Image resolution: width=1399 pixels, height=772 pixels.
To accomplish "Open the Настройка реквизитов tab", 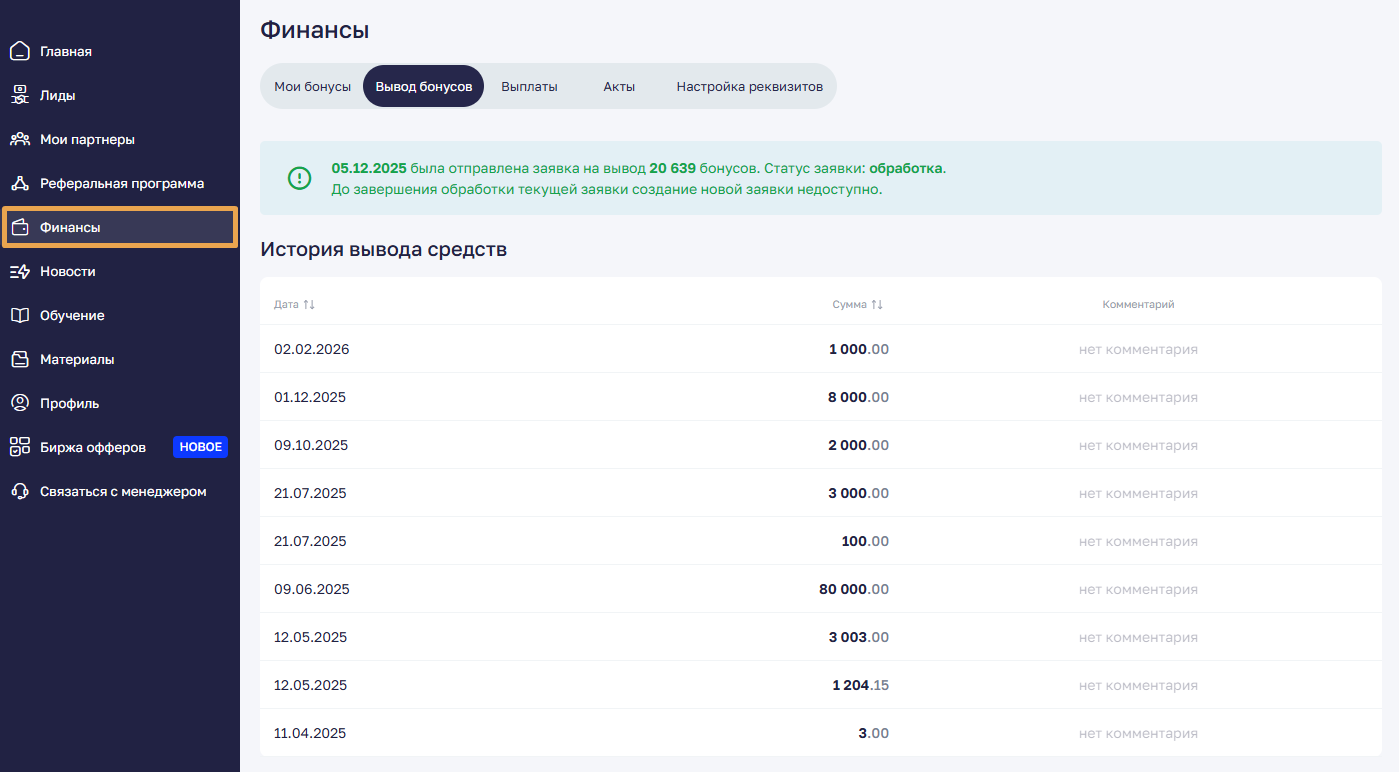I will point(749,87).
